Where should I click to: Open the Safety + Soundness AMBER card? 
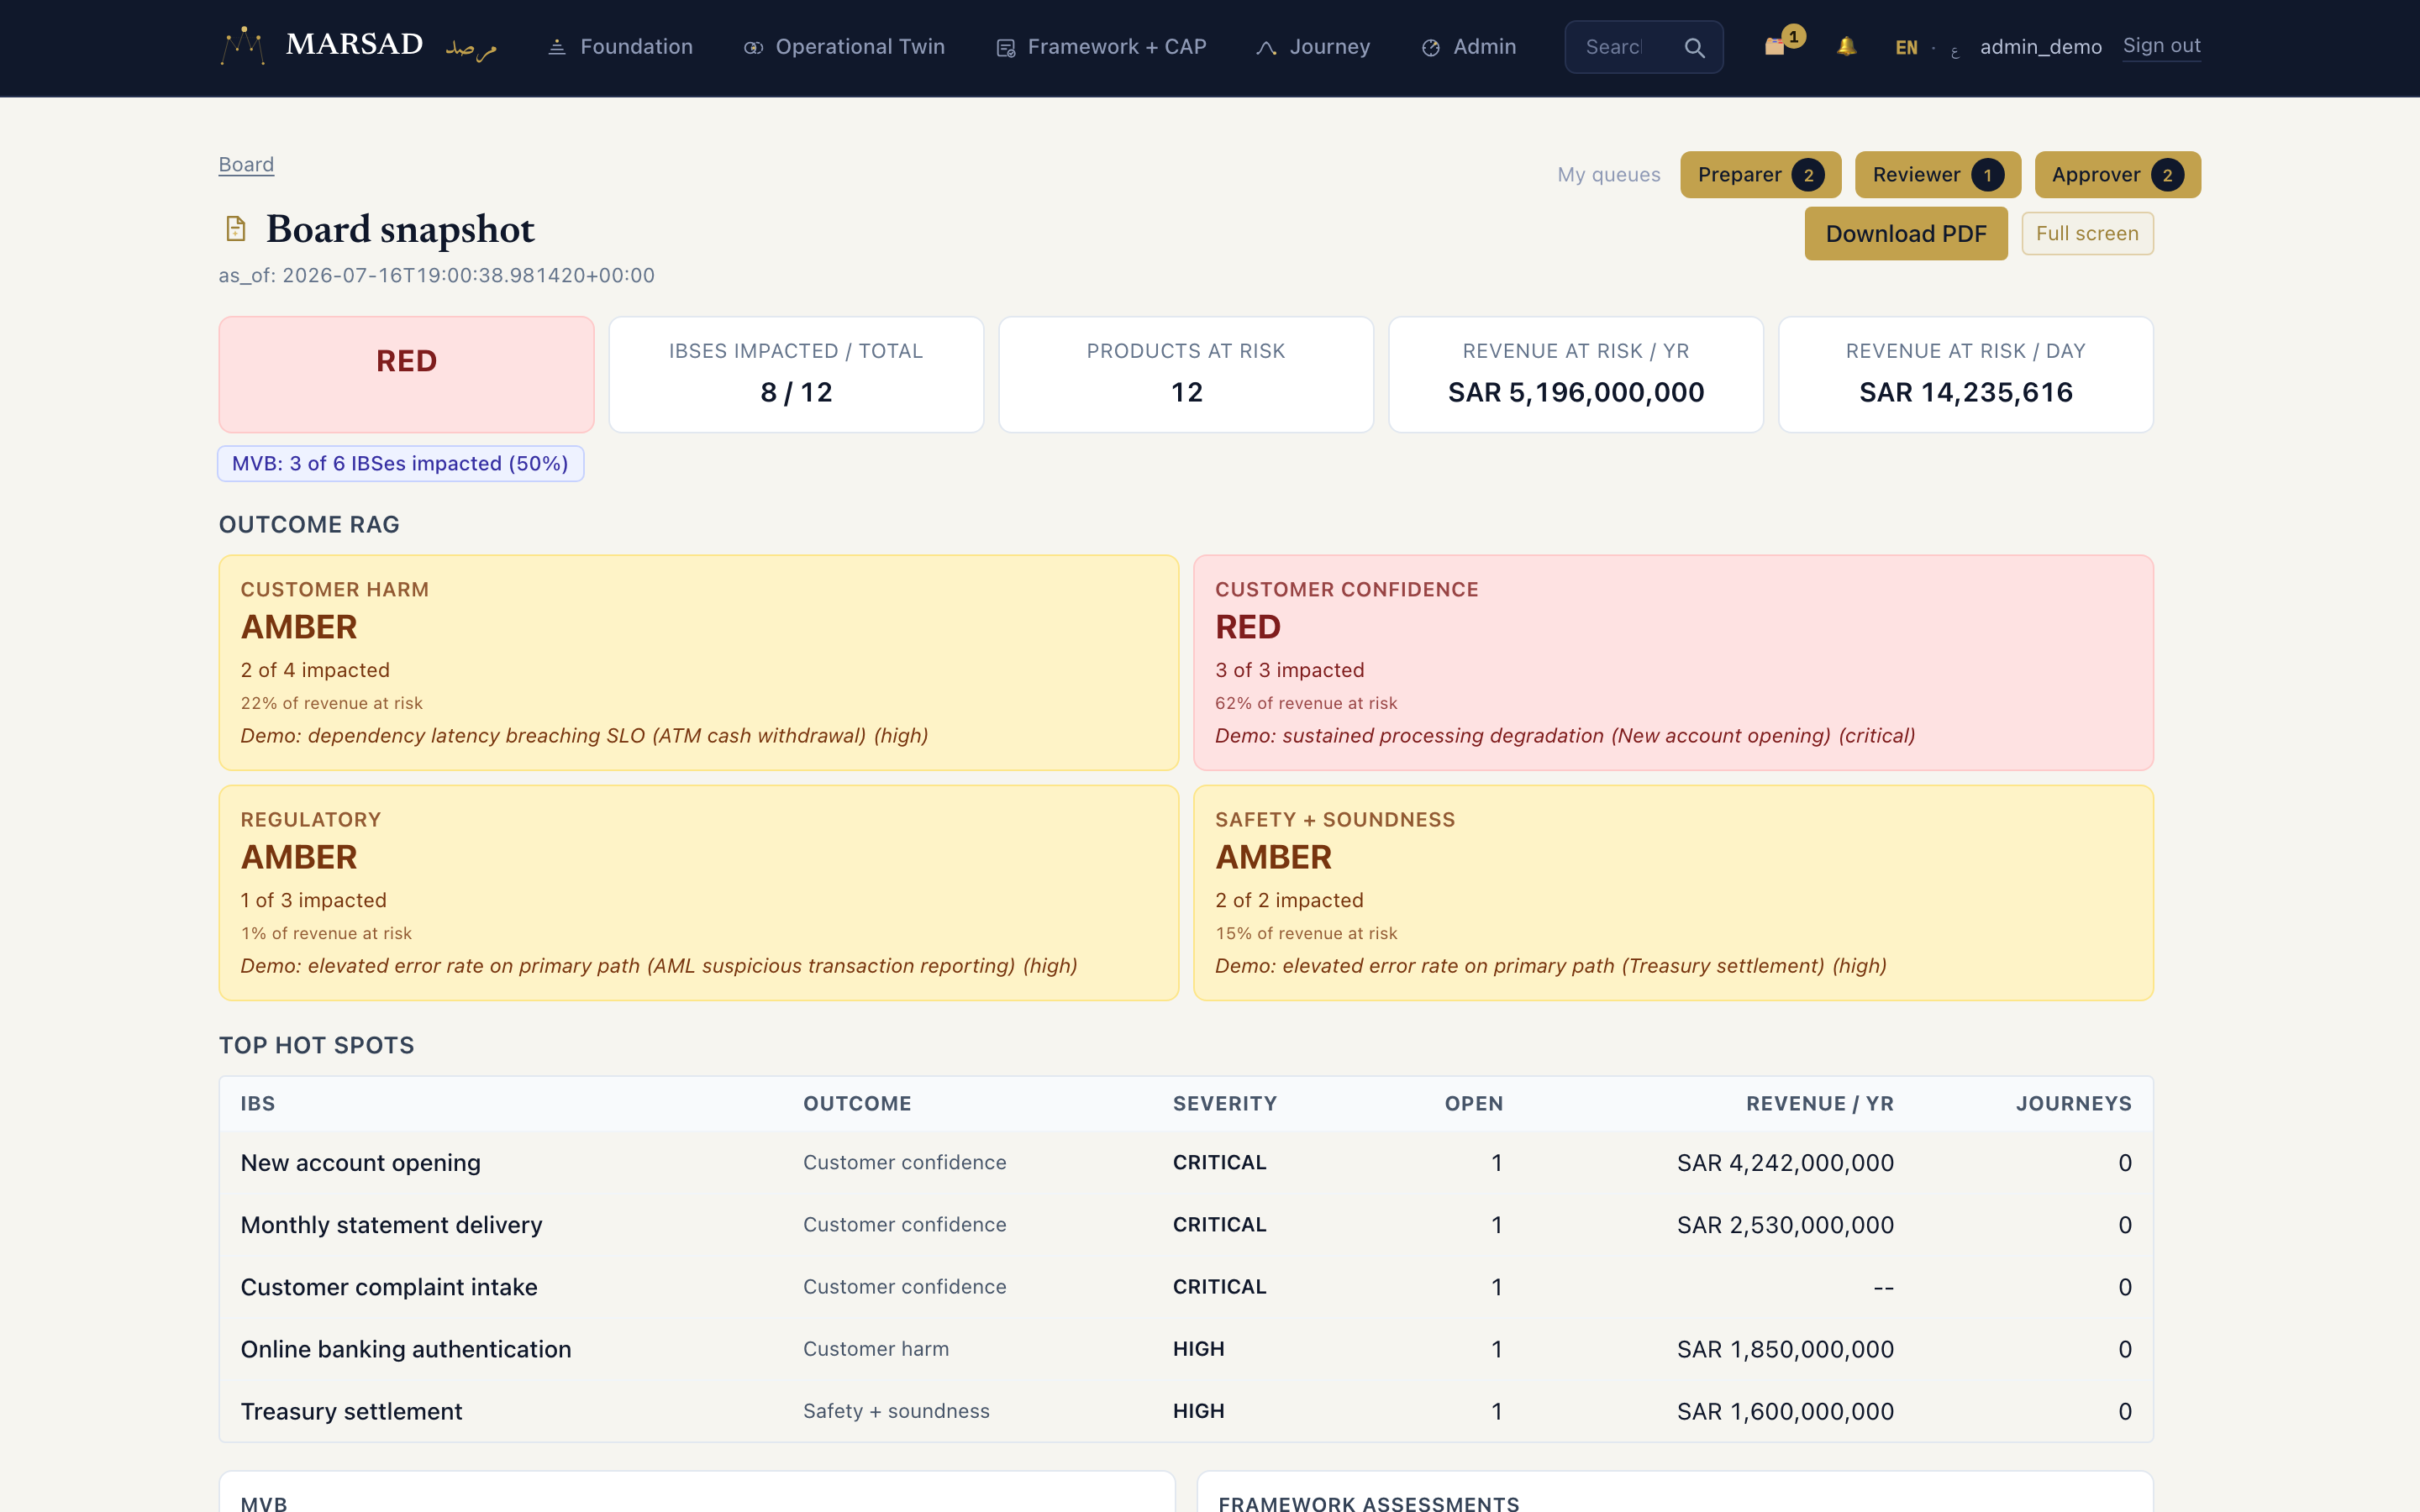pos(1673,893)
